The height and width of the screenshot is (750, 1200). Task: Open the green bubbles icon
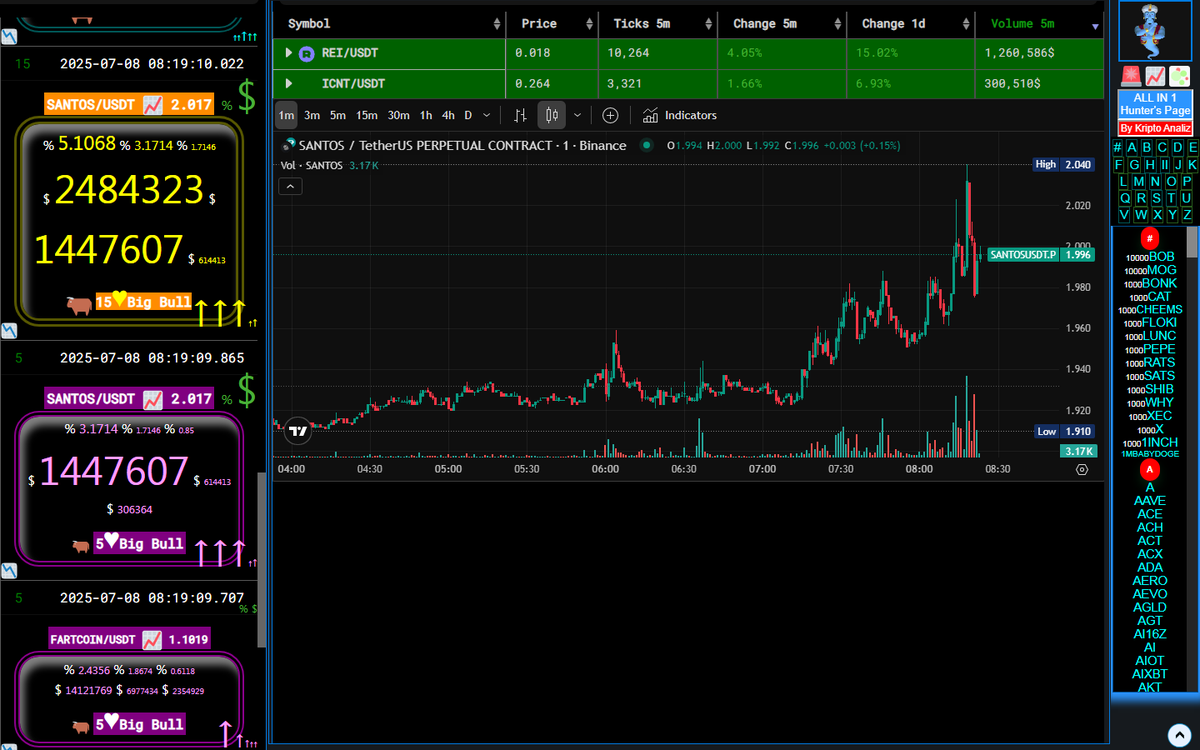coord(1179,76)
